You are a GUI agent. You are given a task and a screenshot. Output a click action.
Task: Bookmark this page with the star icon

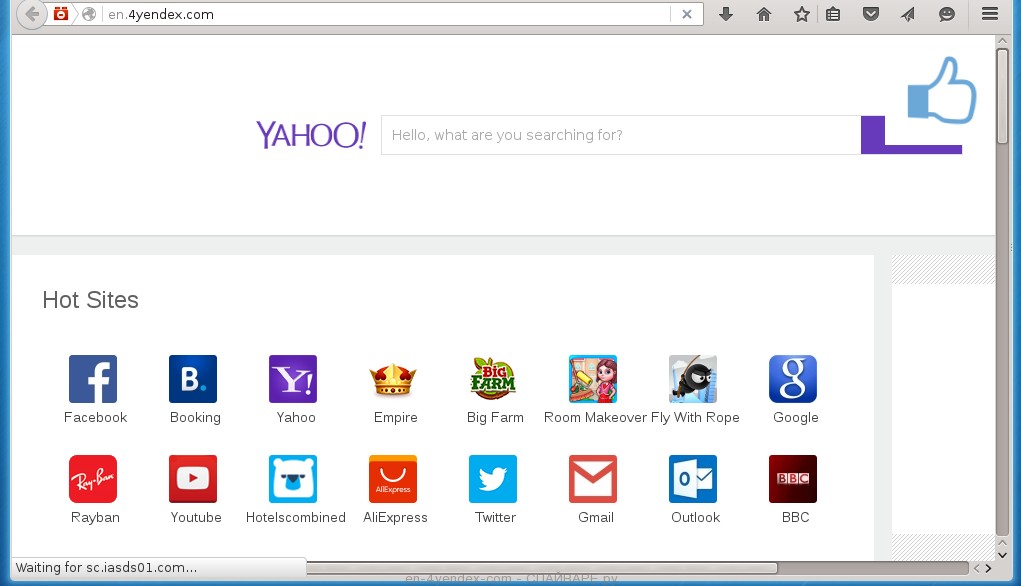pyautogui.click(x=801, y=14)
